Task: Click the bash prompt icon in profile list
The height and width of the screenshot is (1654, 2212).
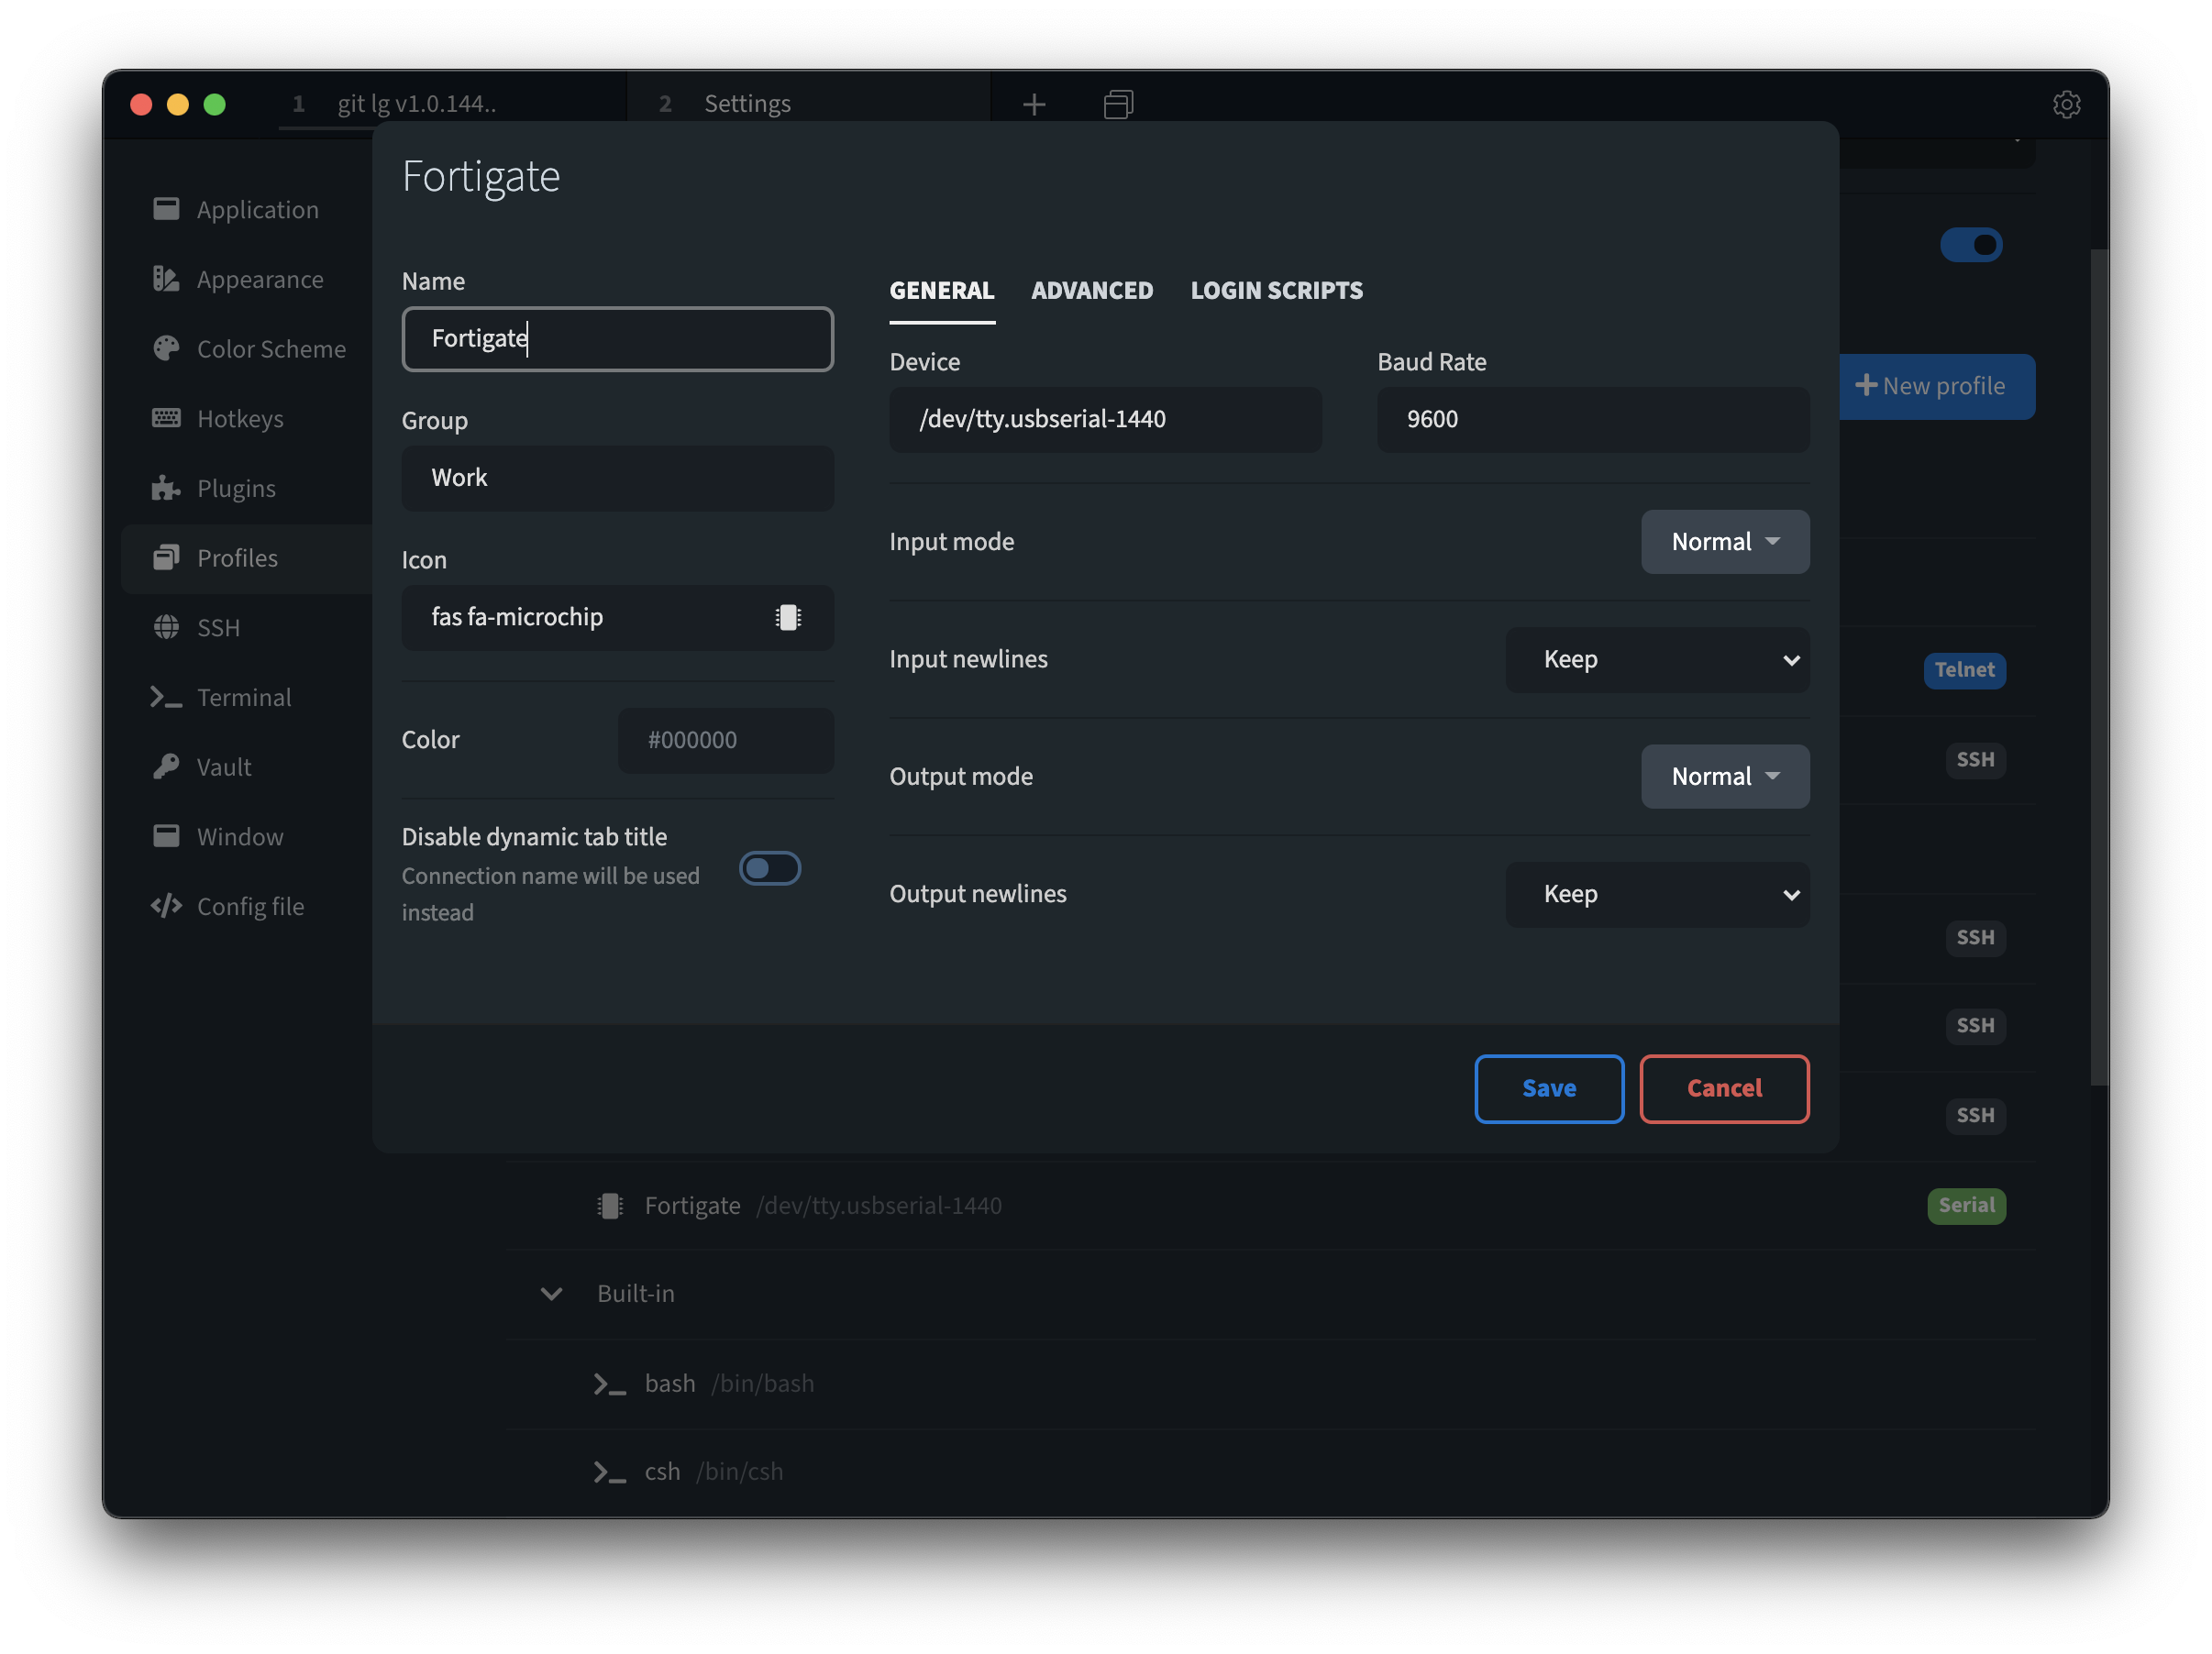Action: click(610, 1384)
